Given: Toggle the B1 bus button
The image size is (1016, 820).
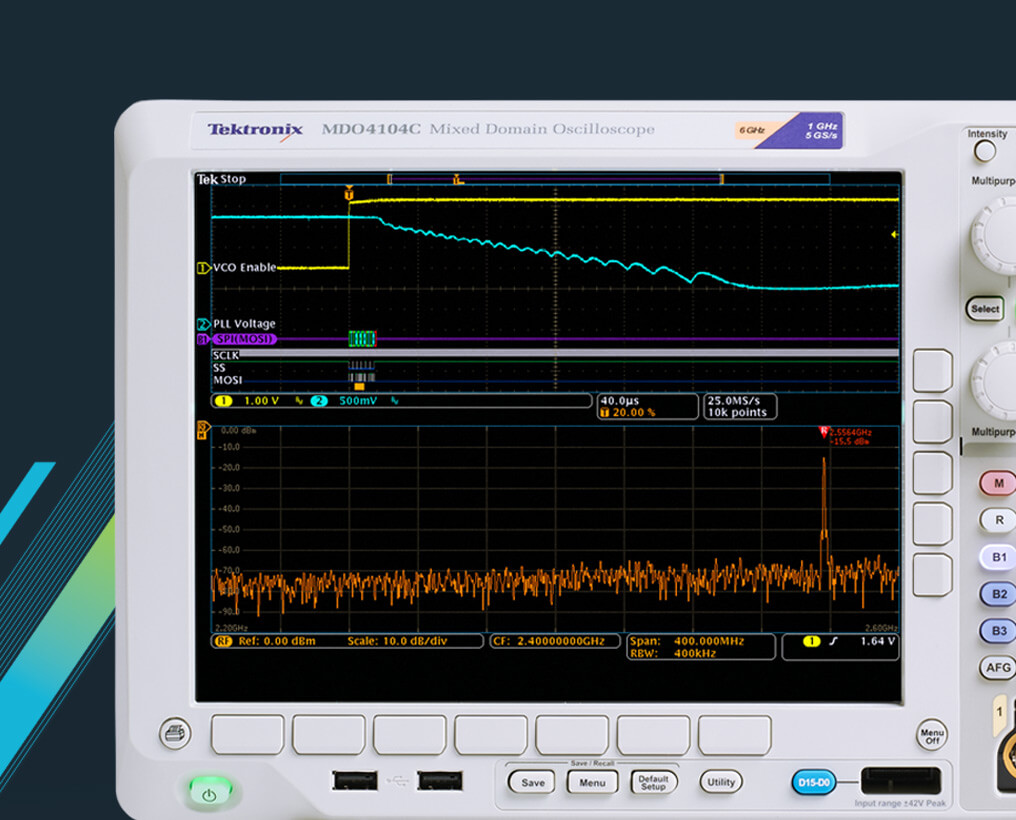Looking at the screenshot, I should click(999, 557).
